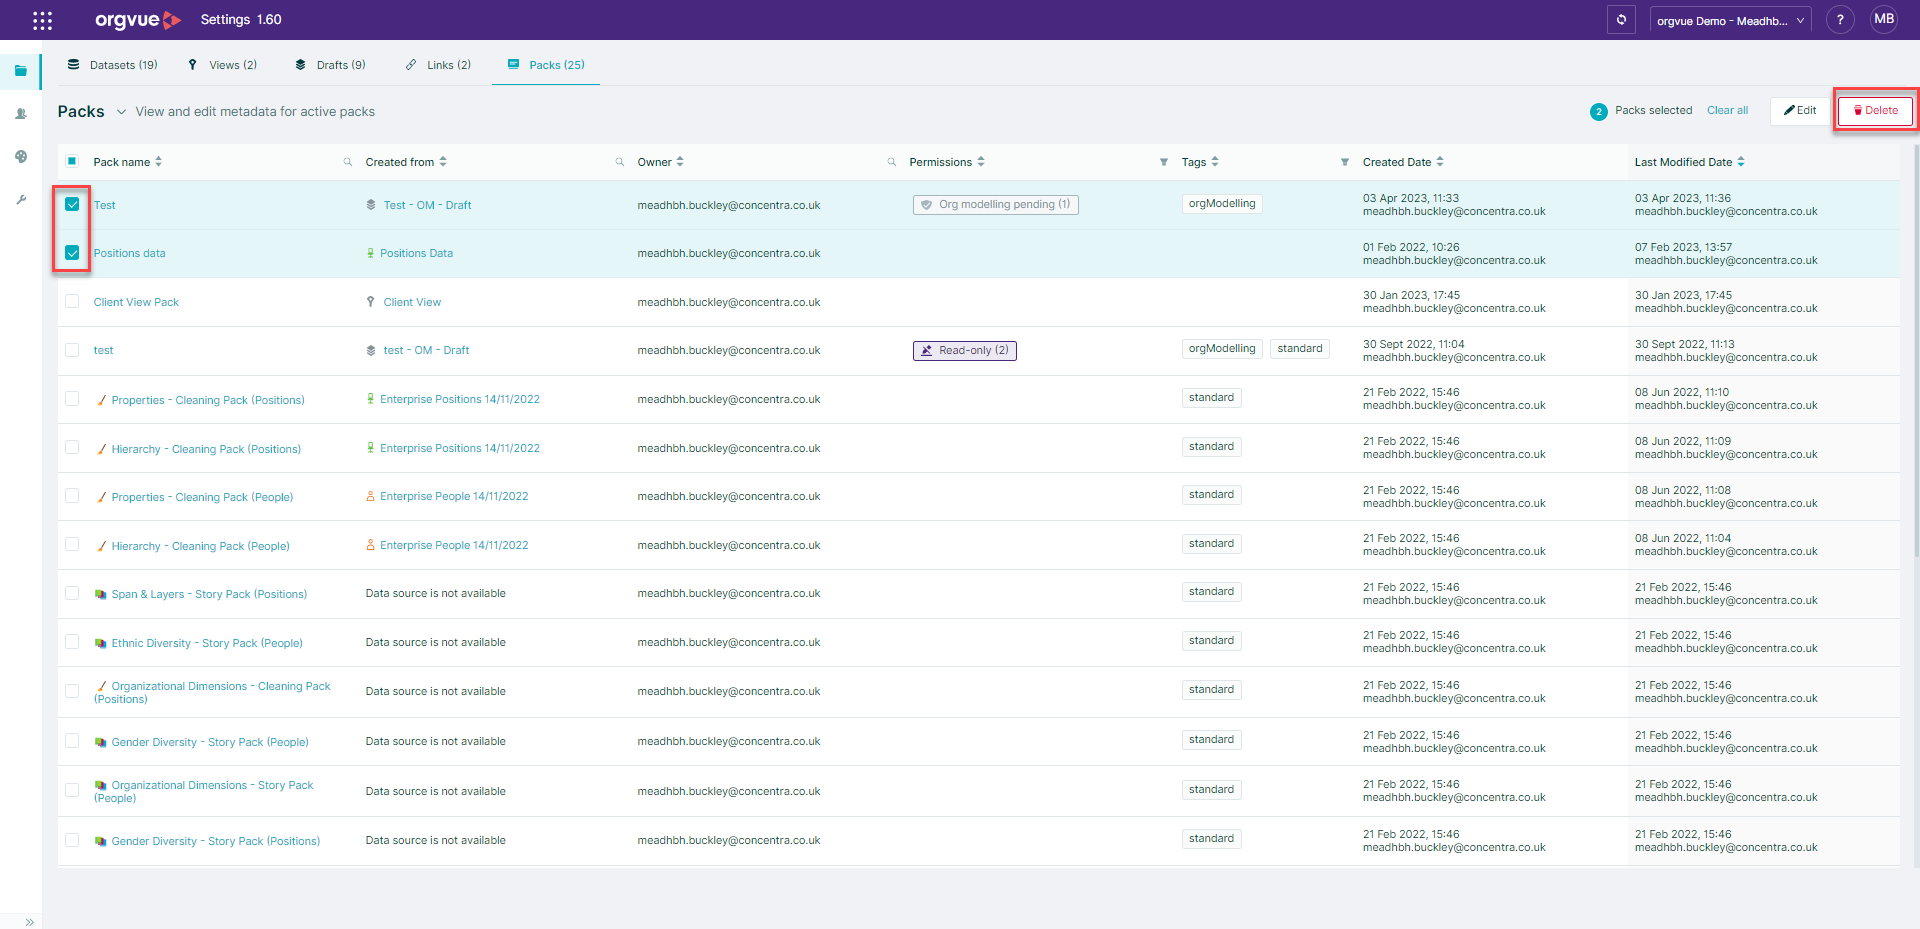Click the MB user avatar
This screenshot has height=929, width=1920.
click(1884, 19)
